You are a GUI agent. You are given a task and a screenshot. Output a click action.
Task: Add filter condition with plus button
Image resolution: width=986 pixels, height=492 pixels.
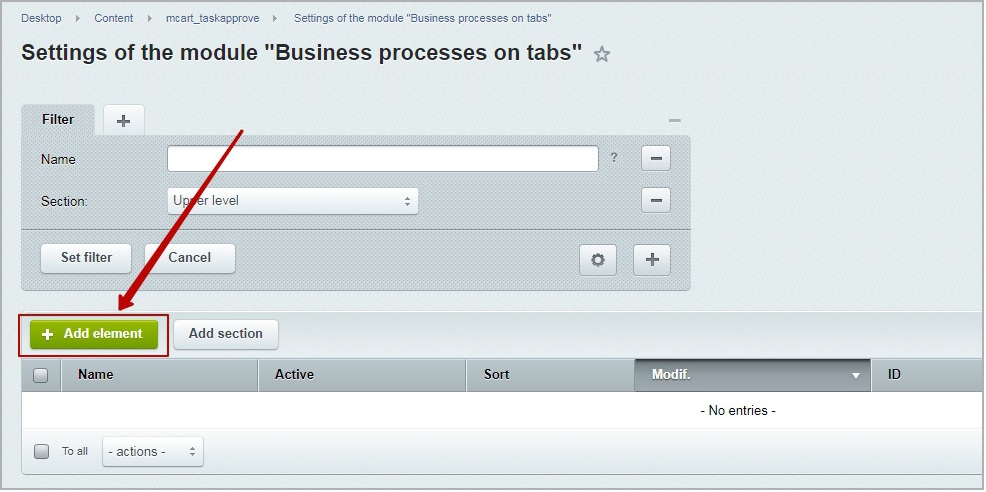click(x=652, y=260)
